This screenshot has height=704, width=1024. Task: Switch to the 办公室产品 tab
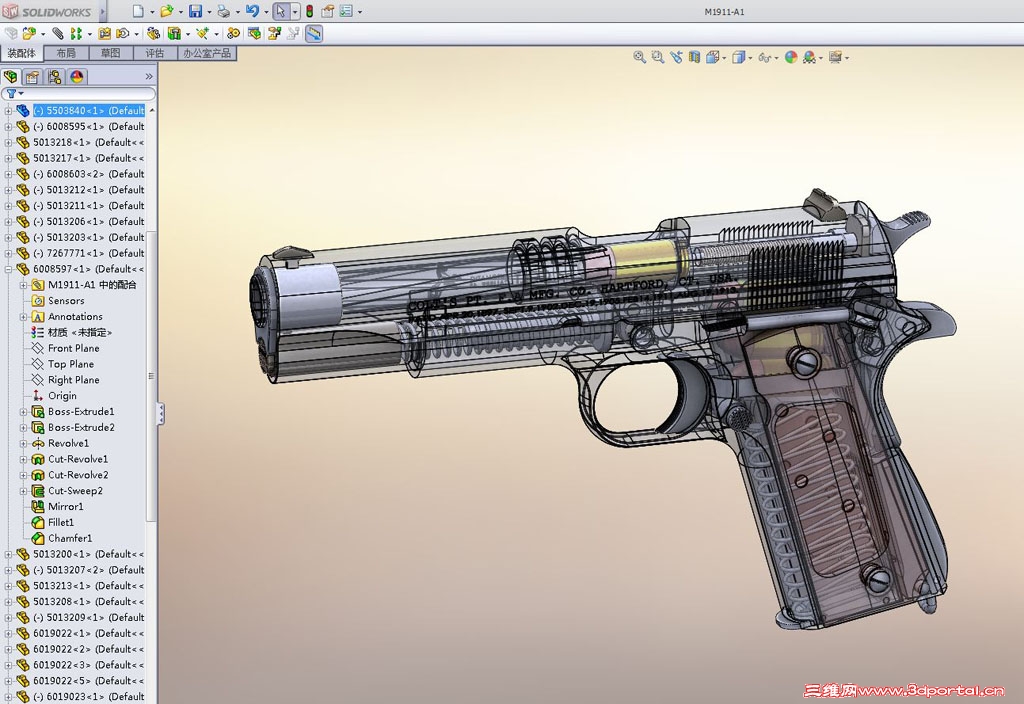coord(207,53)
